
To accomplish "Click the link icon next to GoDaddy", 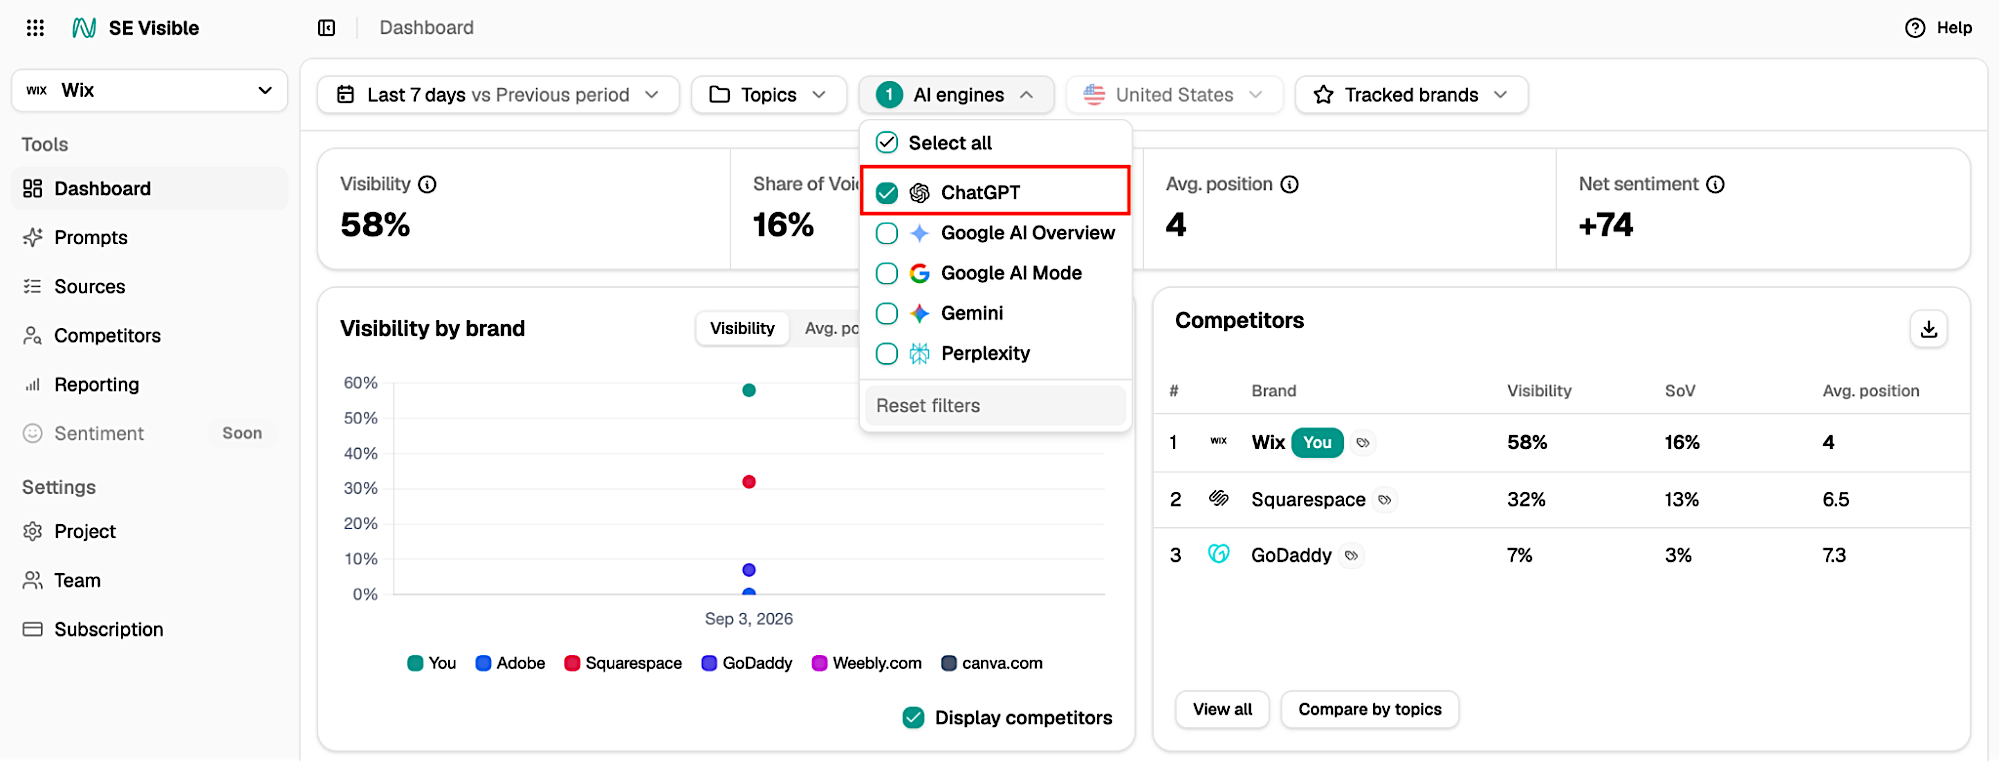I will (x=1351, y=556).
